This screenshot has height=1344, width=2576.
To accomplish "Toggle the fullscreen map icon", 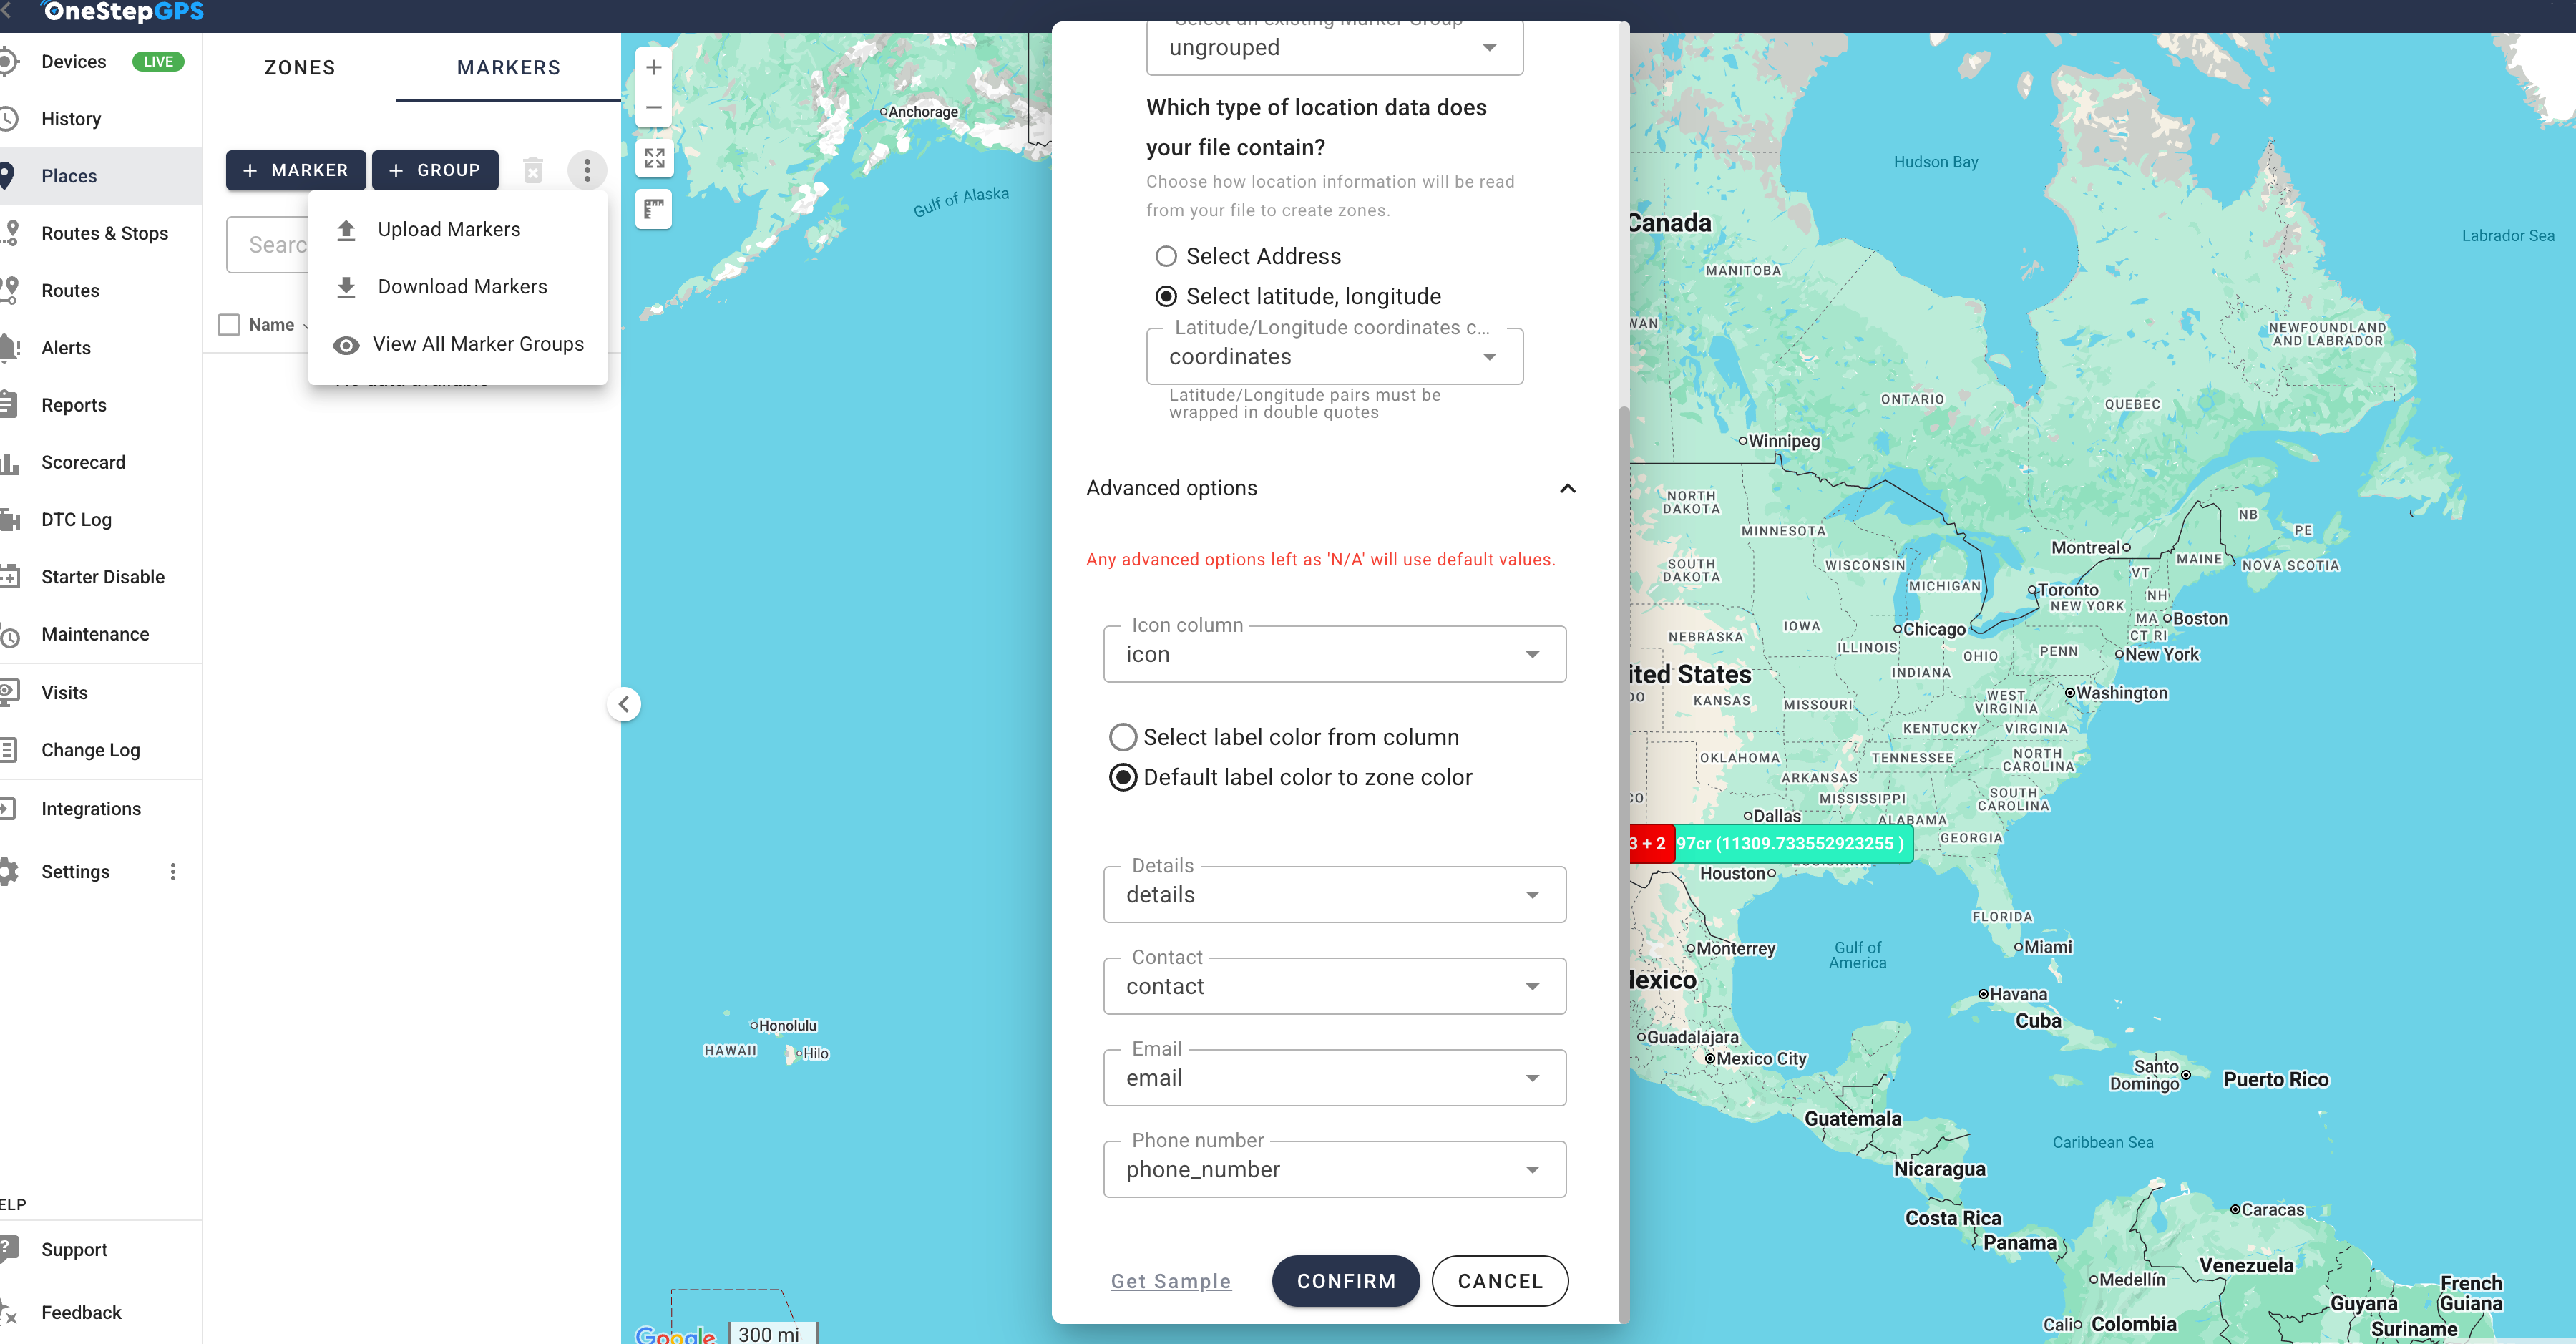I will (x=654, y=158).
